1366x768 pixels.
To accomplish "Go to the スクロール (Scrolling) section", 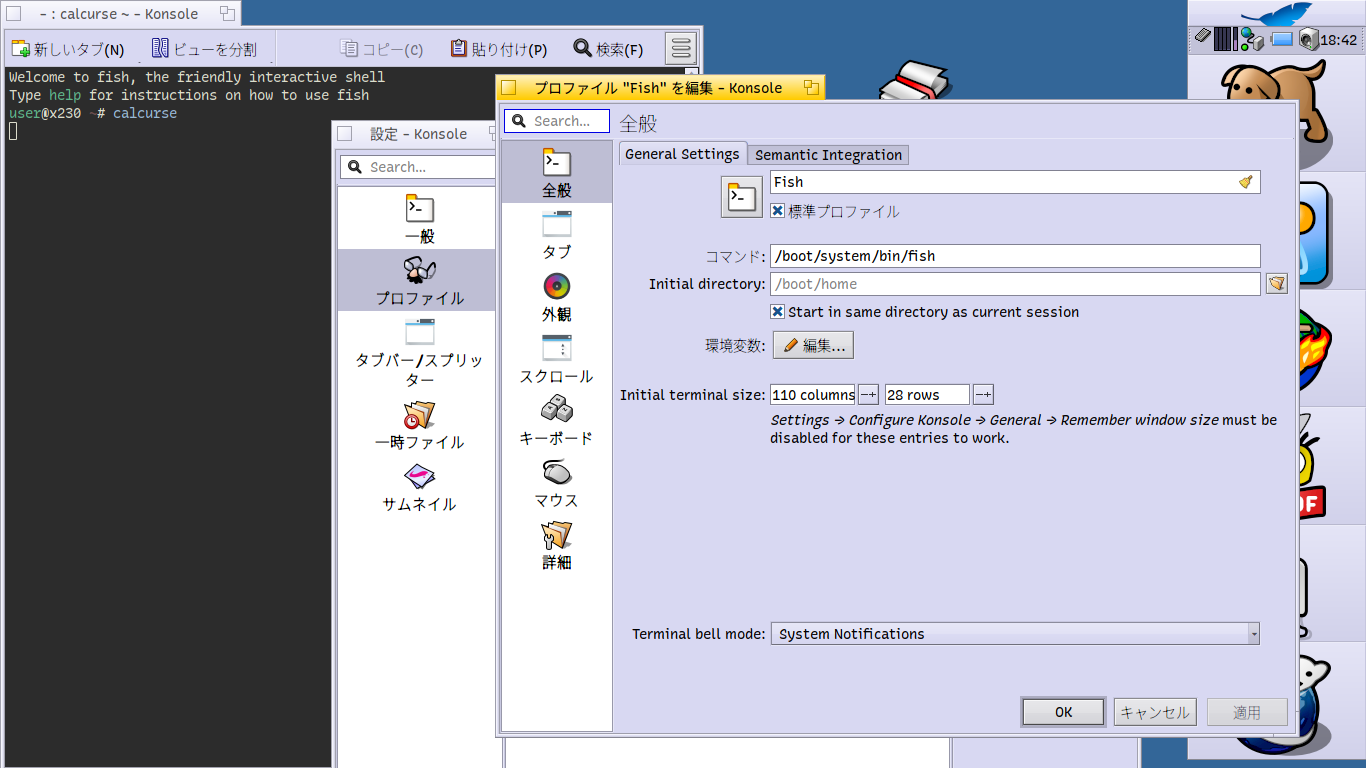I will 557,359.
